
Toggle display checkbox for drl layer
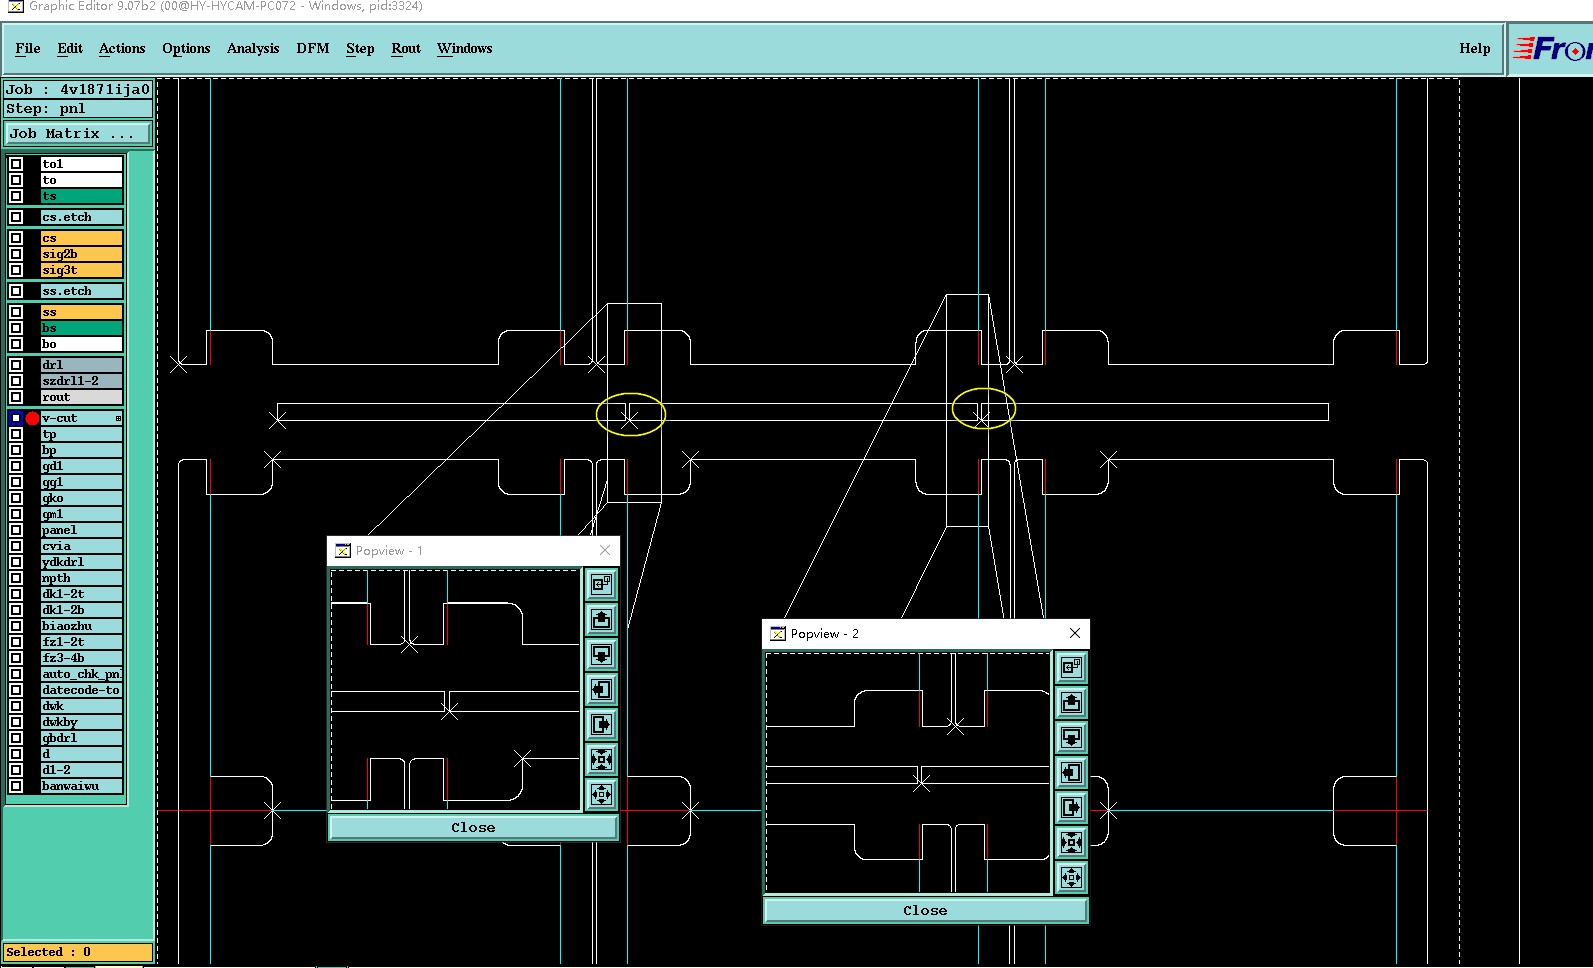[16, 365]
